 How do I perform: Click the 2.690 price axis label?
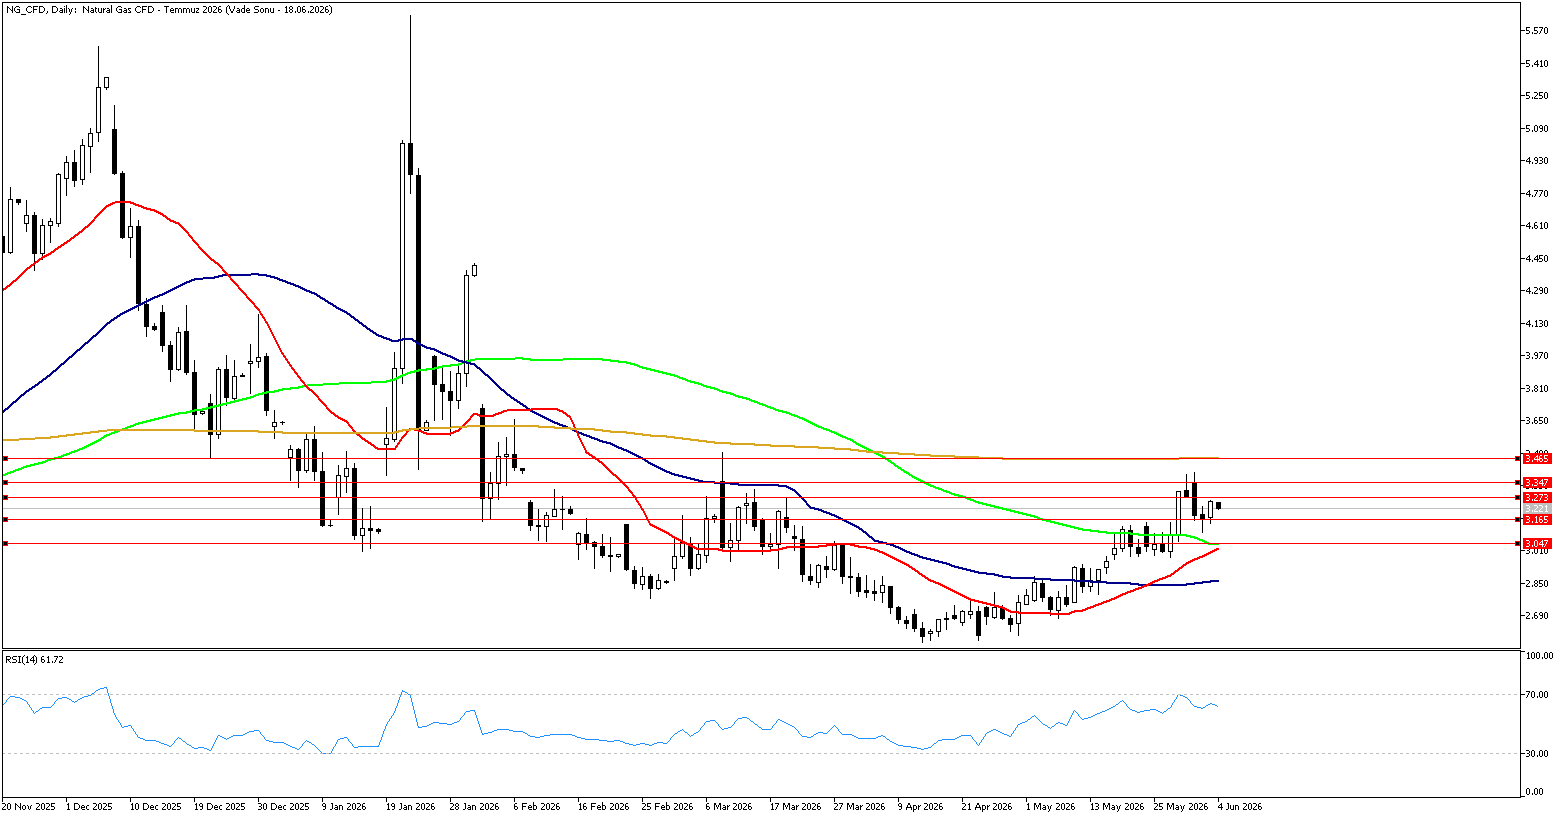[x=1537, y=616]
